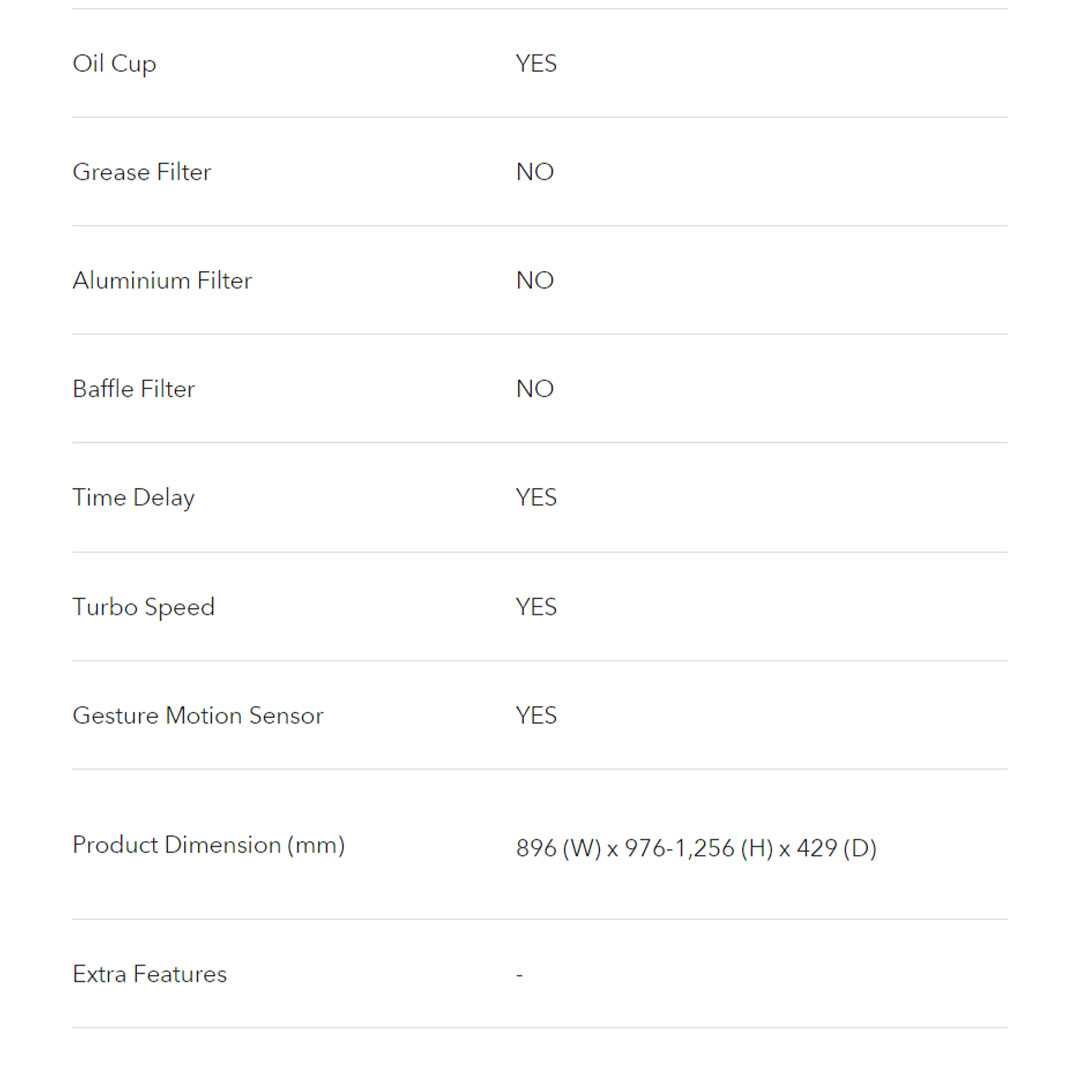Click the (mm) unit in Product Dimension
This screenshot has height=1080, width=1080.
pos(316,845)
